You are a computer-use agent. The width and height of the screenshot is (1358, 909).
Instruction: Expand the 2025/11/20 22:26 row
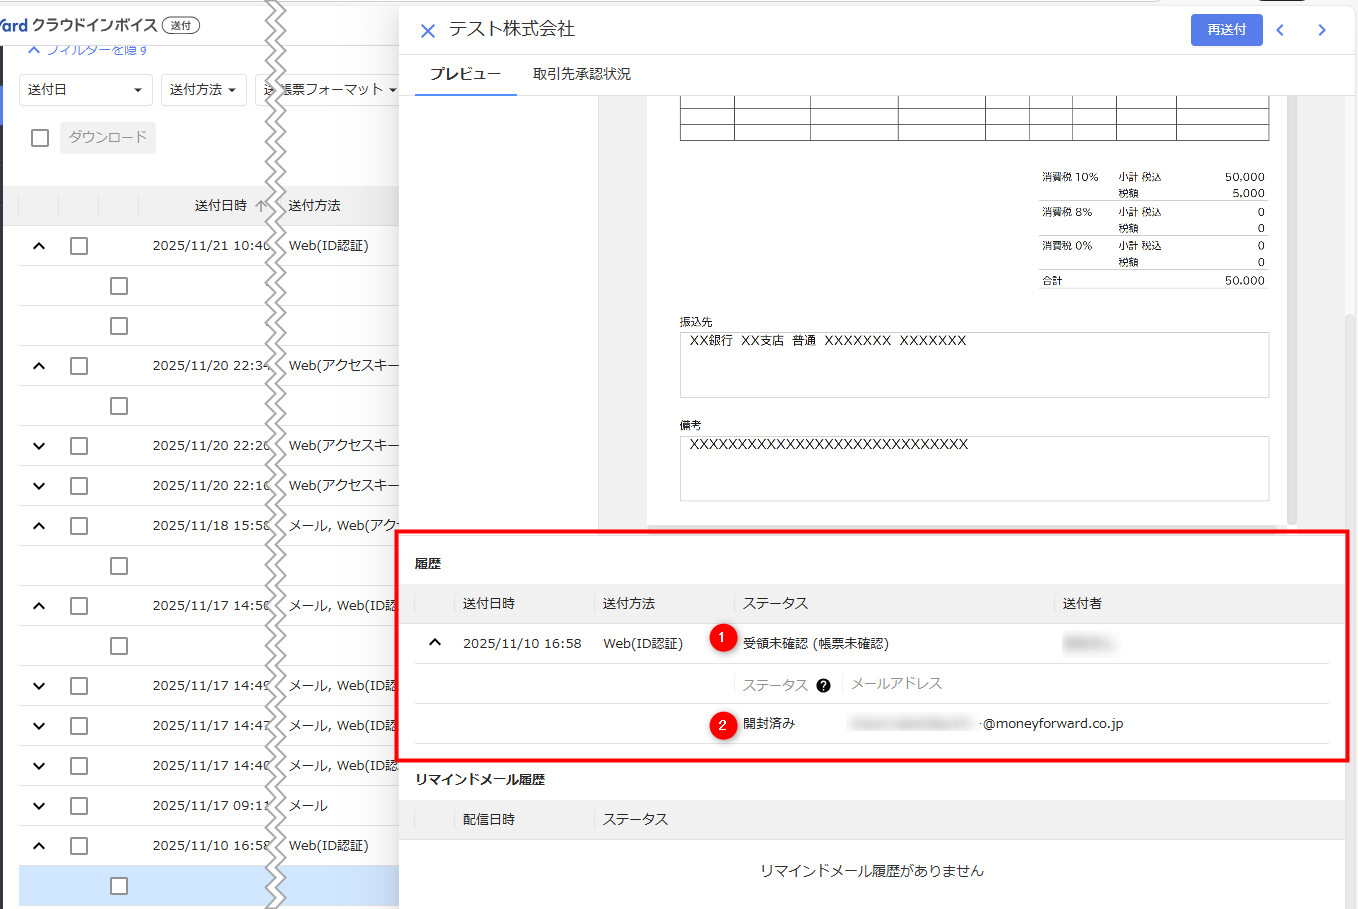coord(39,446)
